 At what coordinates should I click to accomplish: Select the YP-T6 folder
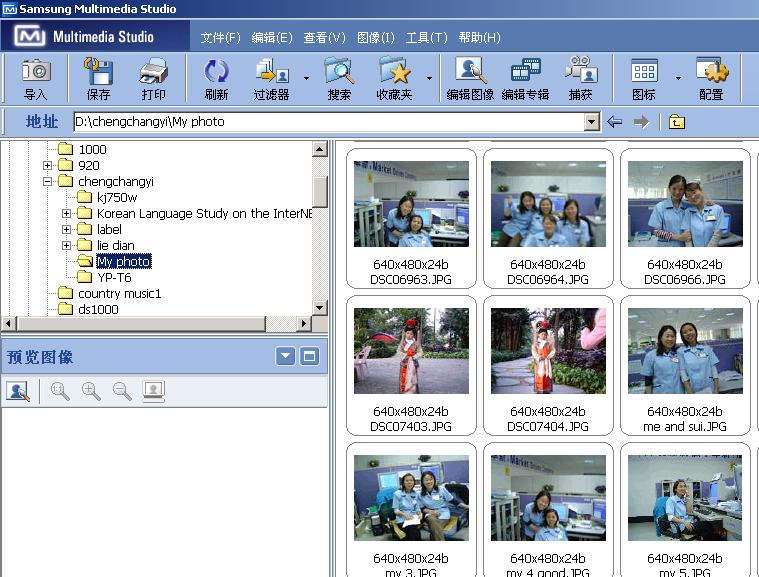pyautogui.click(x=105, y=277)
